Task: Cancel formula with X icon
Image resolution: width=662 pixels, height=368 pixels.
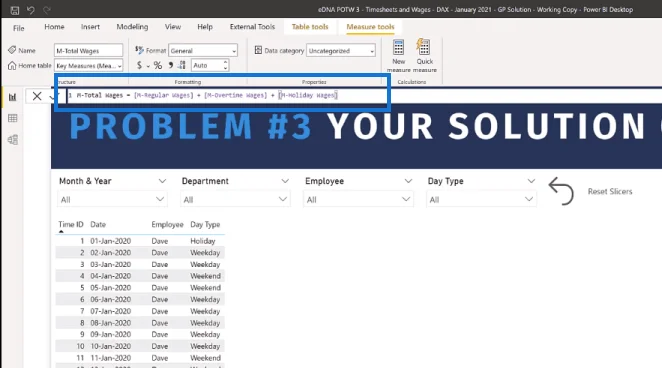Action: [37, 96]
